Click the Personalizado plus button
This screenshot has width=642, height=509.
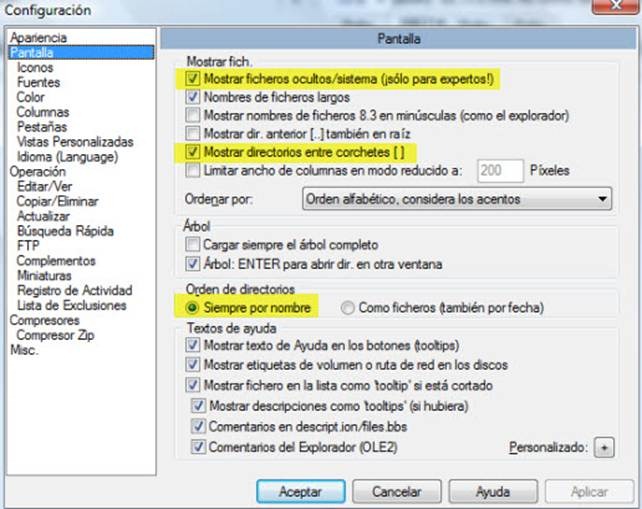(x=604, y=448)
